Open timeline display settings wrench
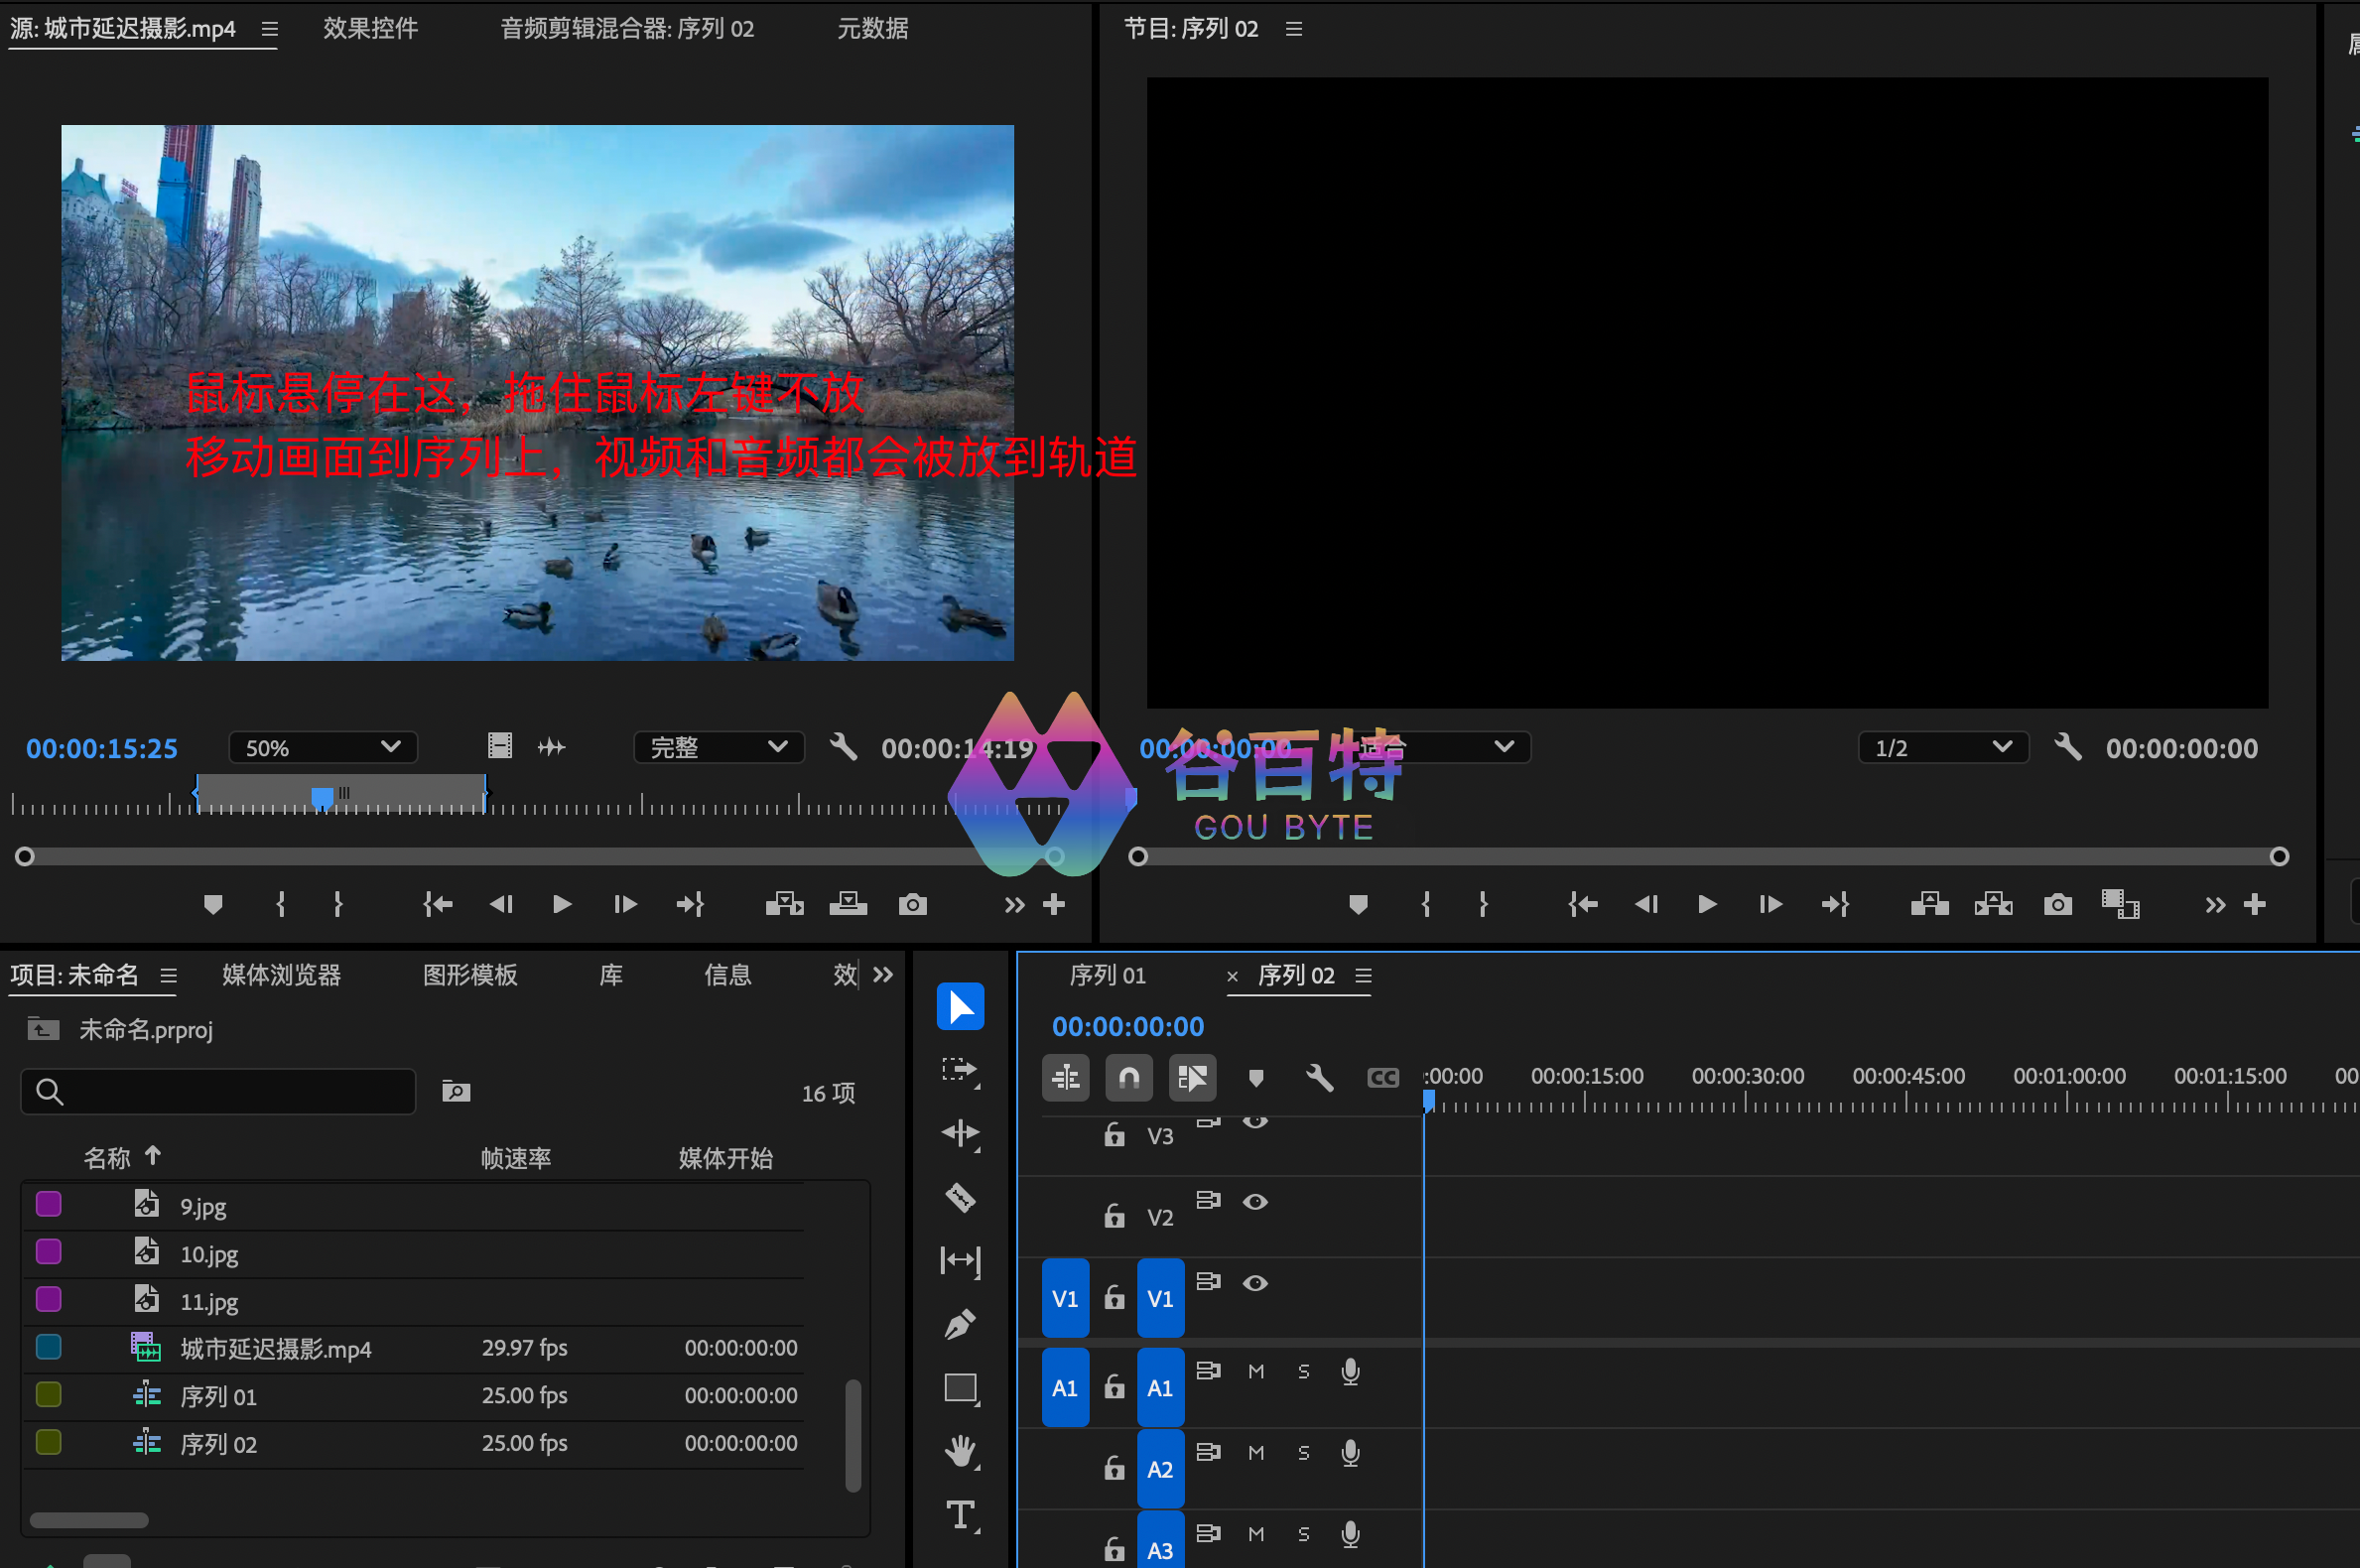 pyautogui.click(x=1319, y=1077)
